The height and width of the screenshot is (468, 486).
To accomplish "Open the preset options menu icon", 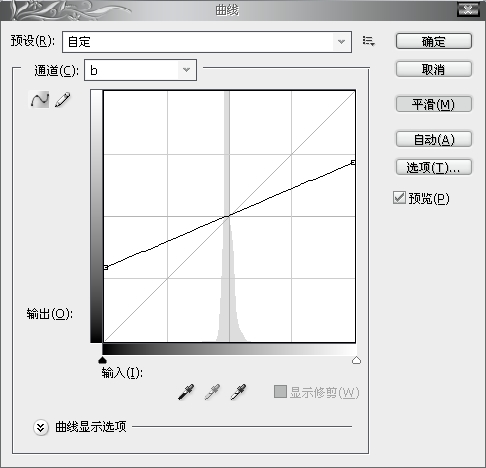I will coord(369,41).
